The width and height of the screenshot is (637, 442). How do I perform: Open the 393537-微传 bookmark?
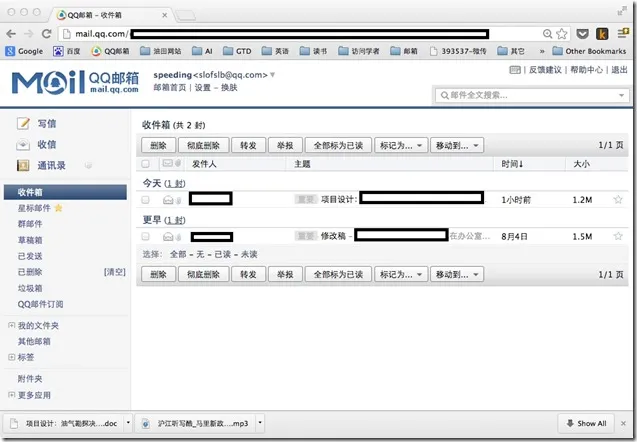tap(458, 51)
